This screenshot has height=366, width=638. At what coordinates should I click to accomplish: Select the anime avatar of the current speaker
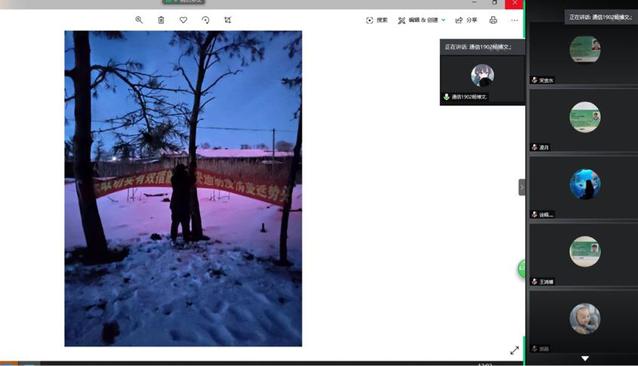pyautogui.click(x=483, y=76)
